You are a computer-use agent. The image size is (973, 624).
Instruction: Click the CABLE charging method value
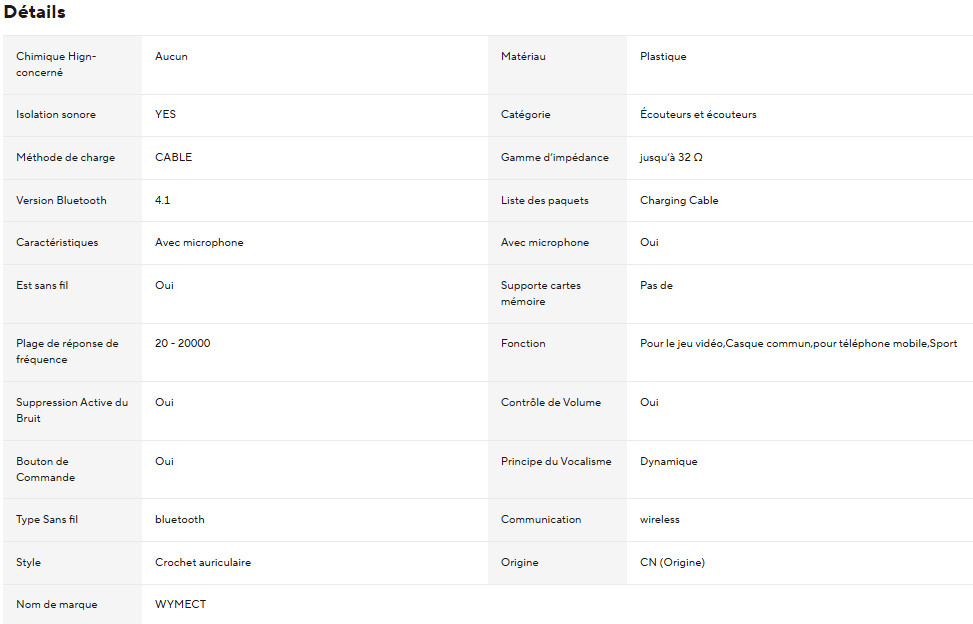(x=173, y=158)
